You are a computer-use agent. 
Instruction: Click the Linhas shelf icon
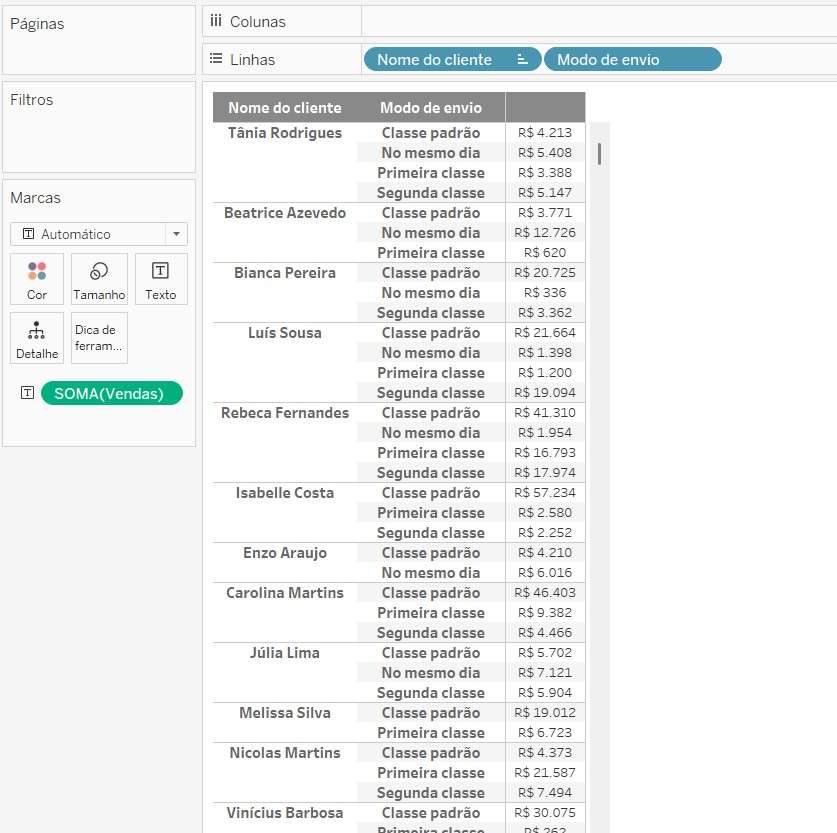[216, 60]
